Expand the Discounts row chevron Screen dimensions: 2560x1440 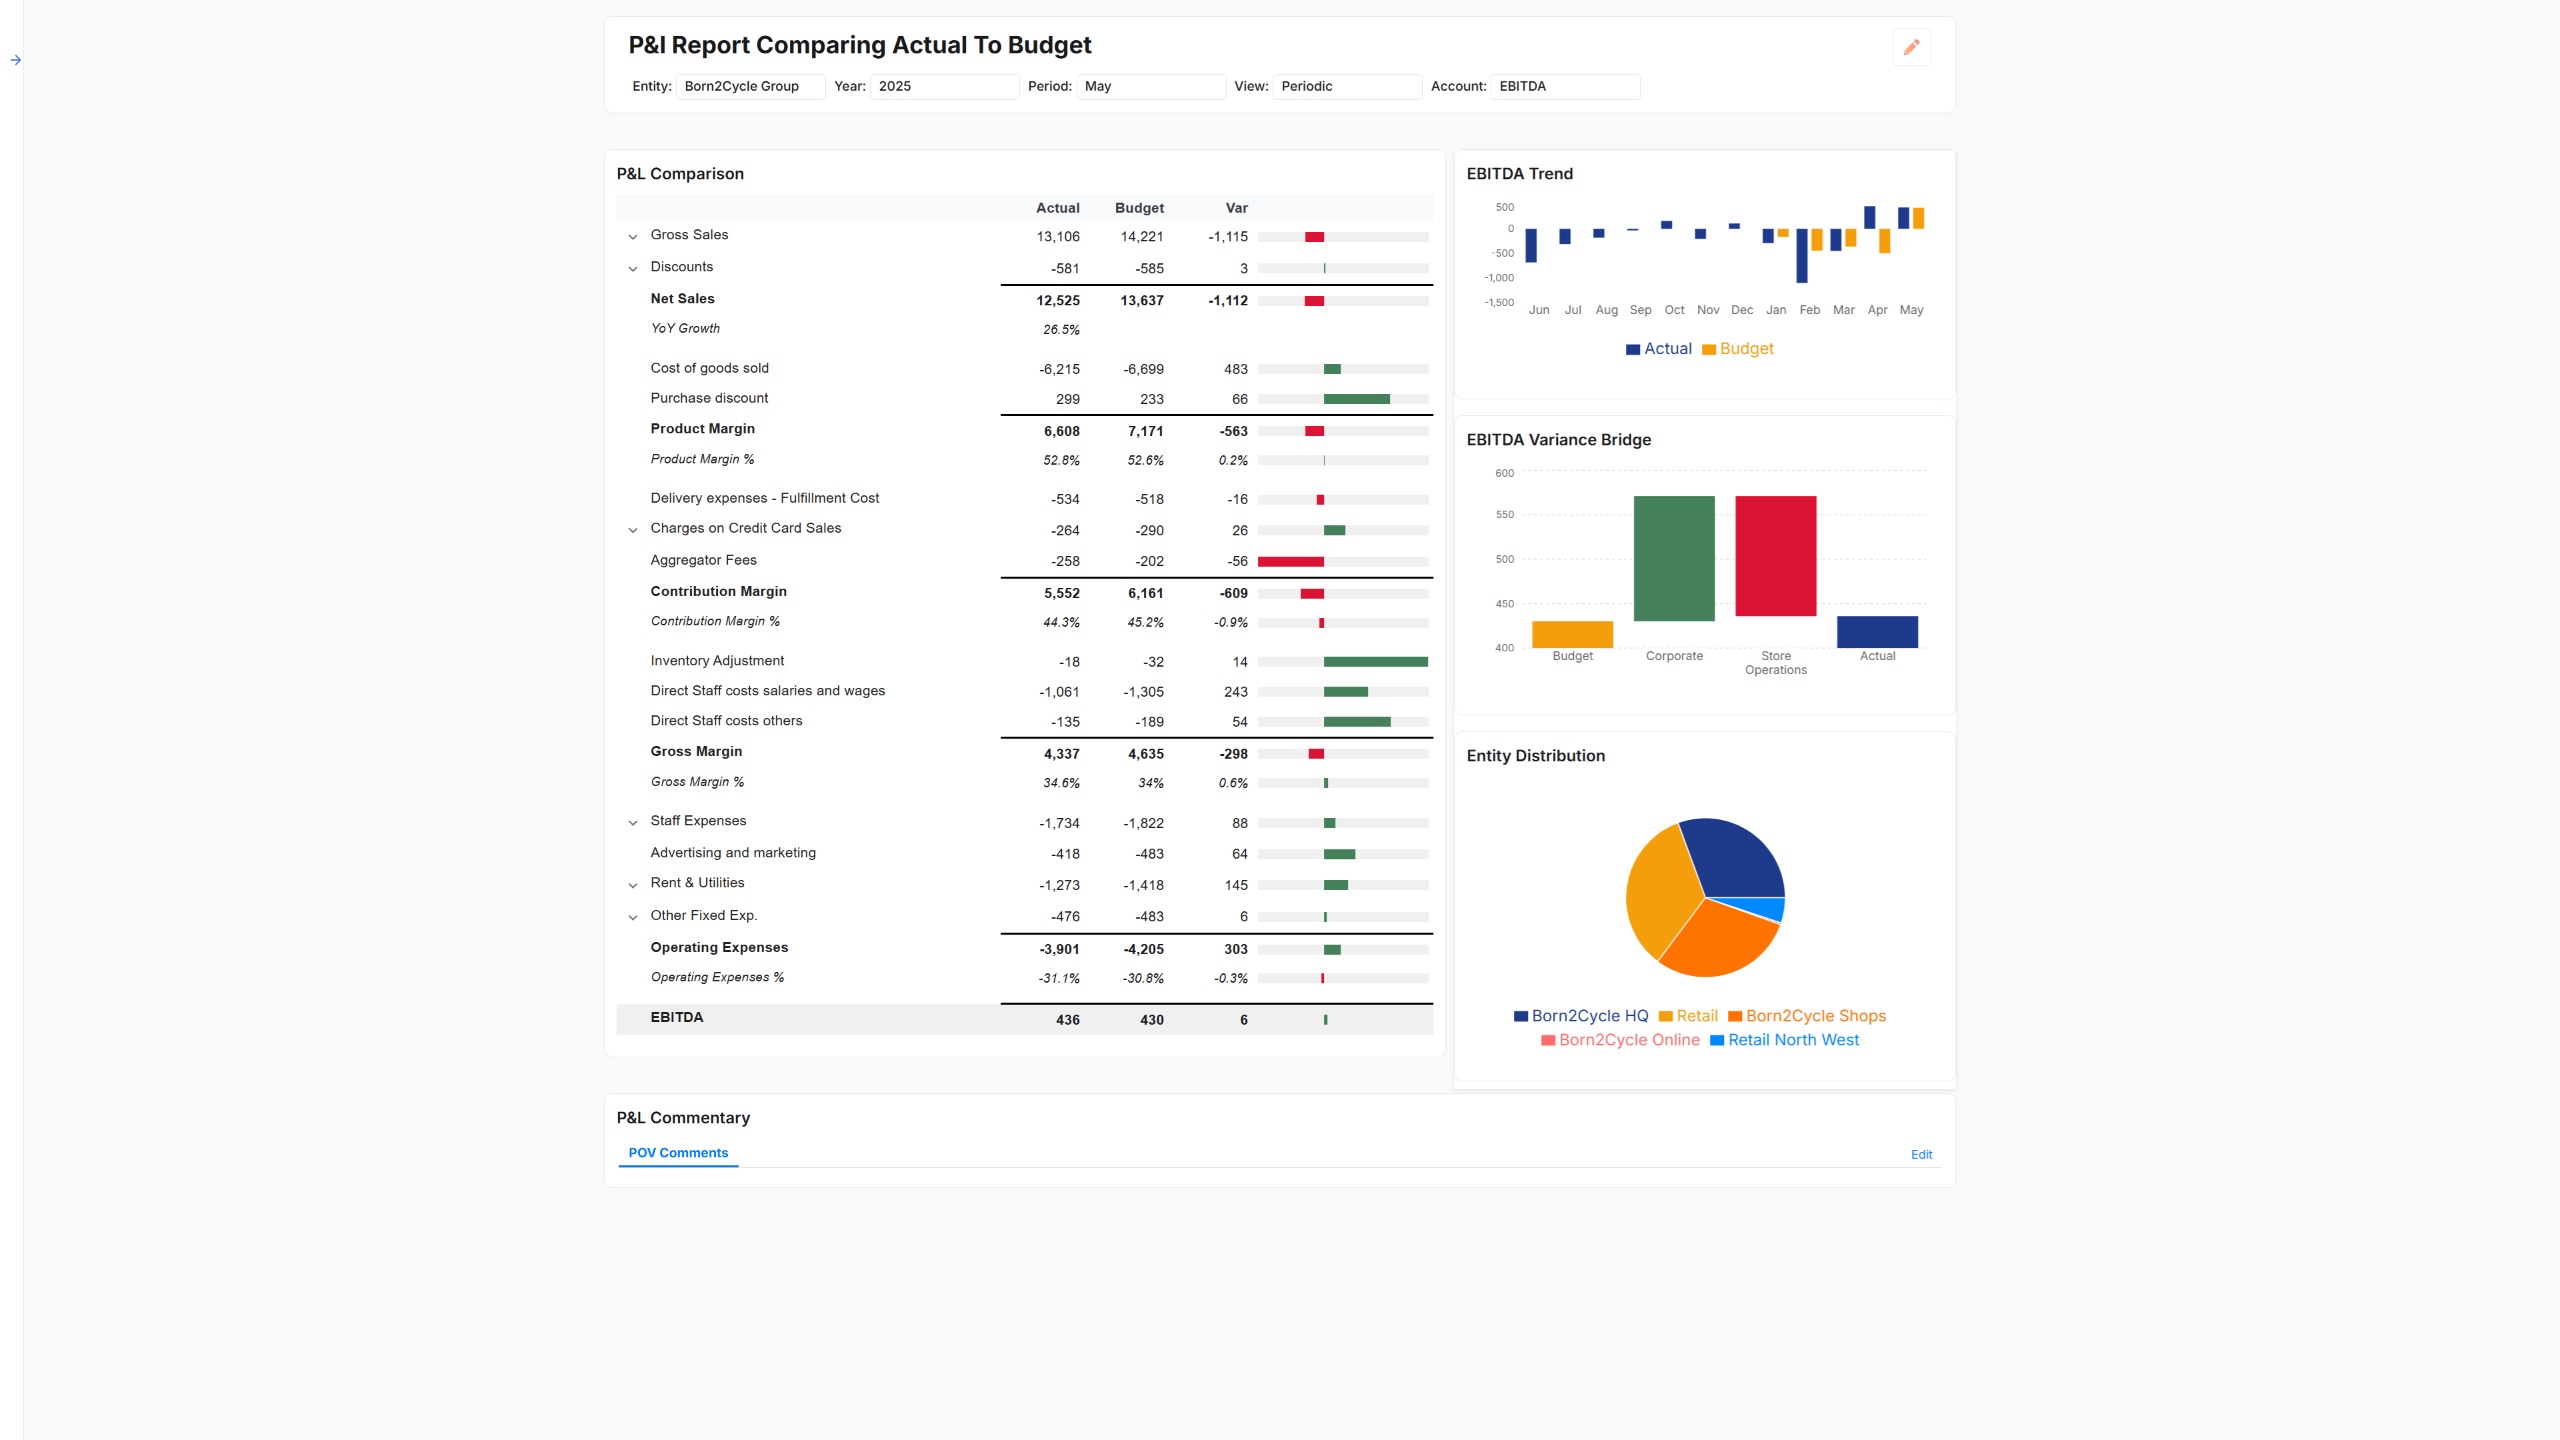click(633, 269)
